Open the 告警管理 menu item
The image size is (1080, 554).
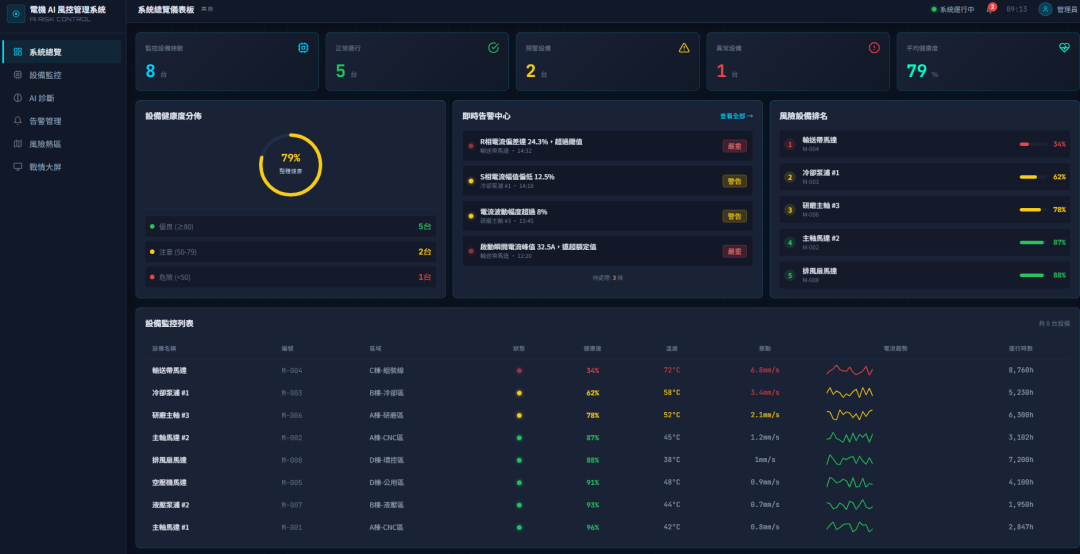[62, 121]
